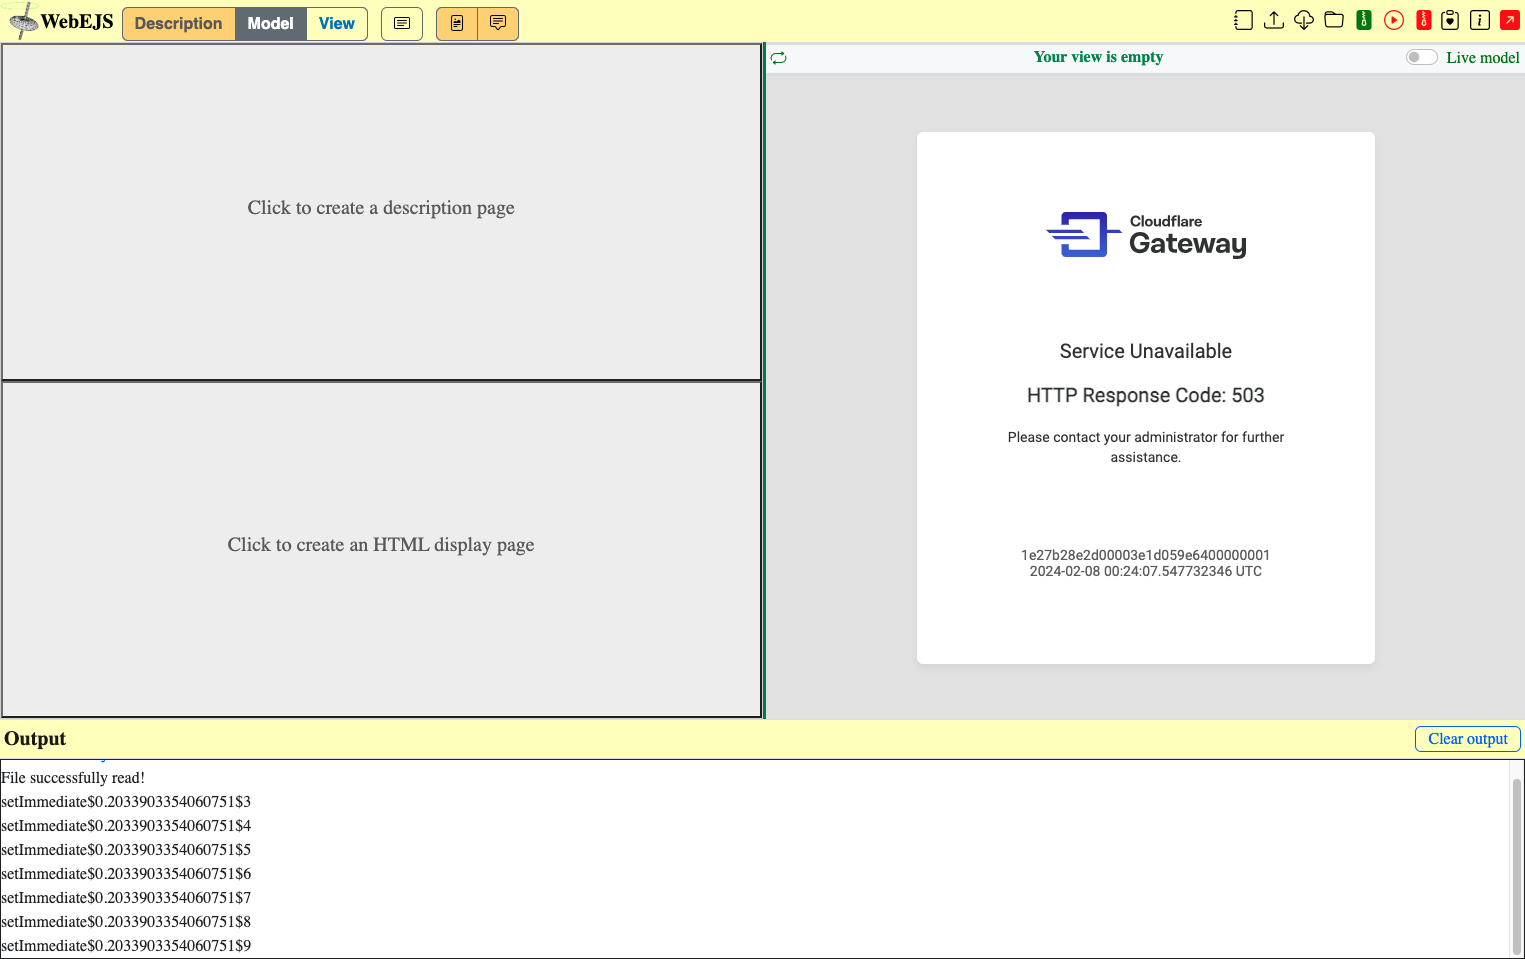Click the green zip file icon

pos(1363,20)
